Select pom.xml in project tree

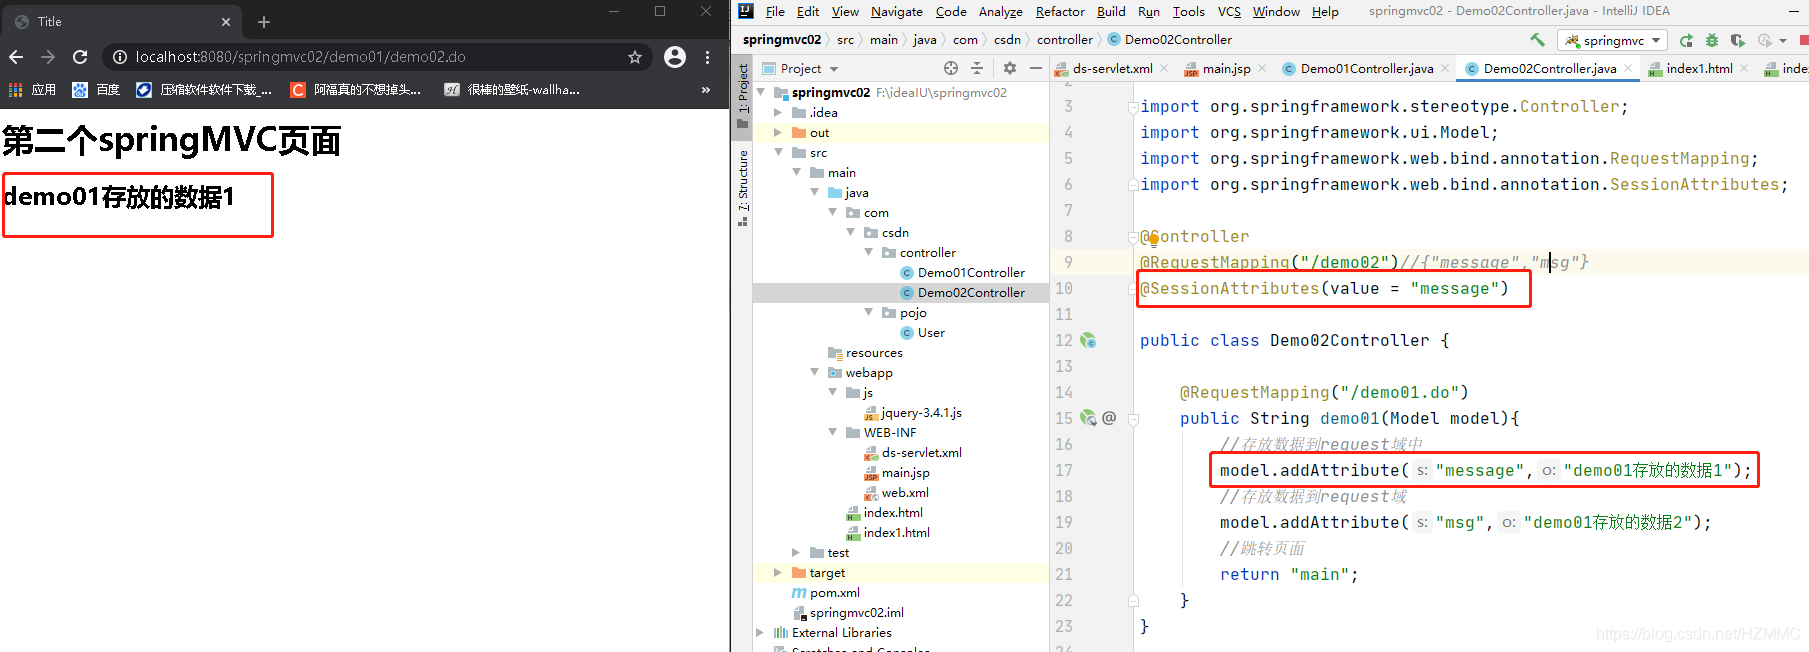(826, 592)
